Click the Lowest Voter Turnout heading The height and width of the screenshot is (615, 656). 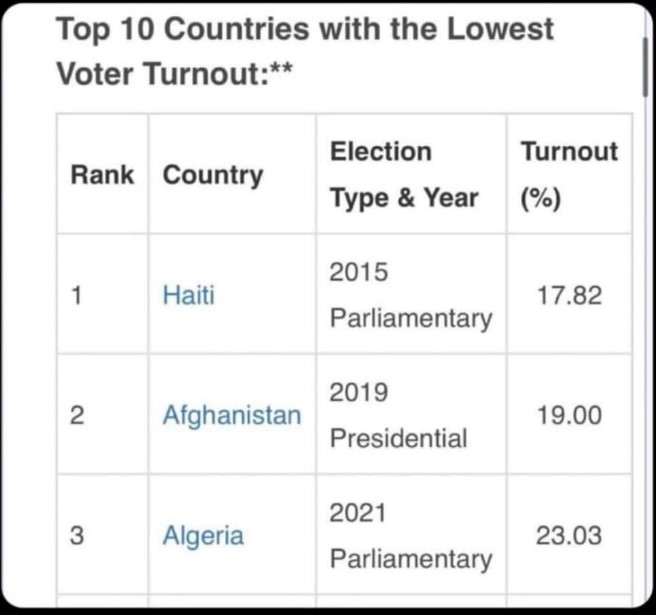[305, 50]
